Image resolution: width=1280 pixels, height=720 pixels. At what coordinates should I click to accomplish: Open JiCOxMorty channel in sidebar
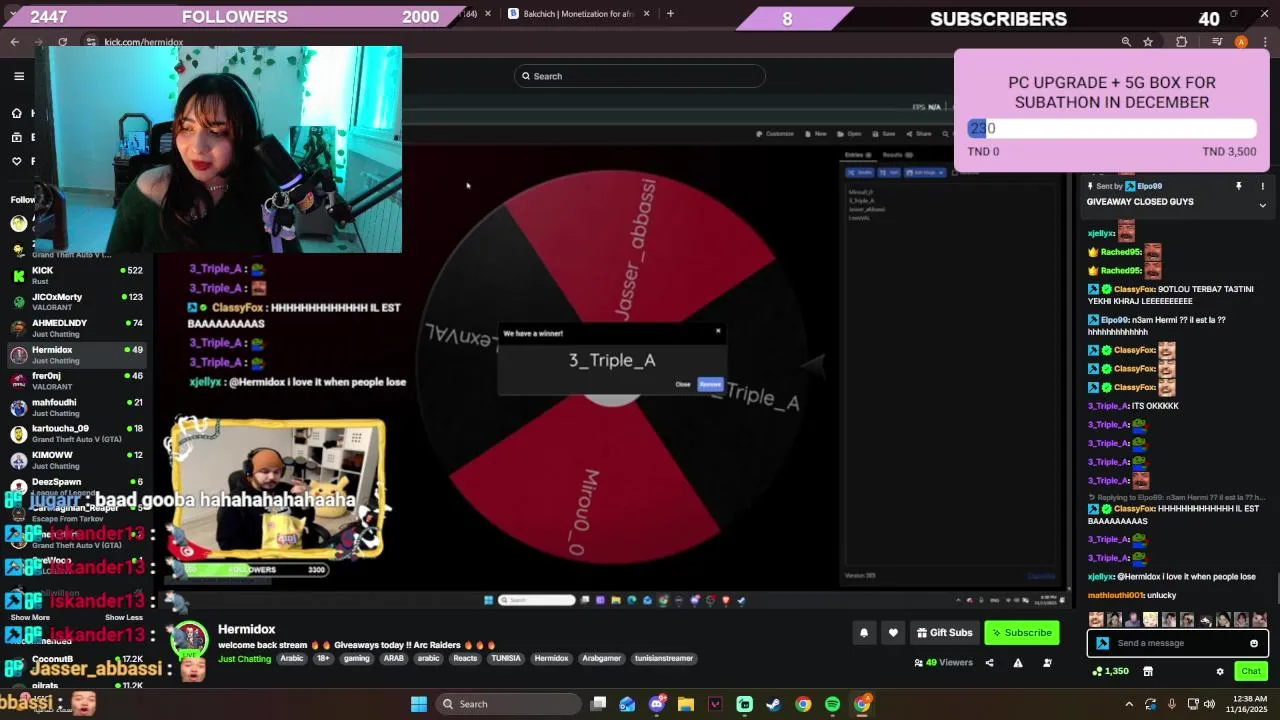click(x=77, y=301)
